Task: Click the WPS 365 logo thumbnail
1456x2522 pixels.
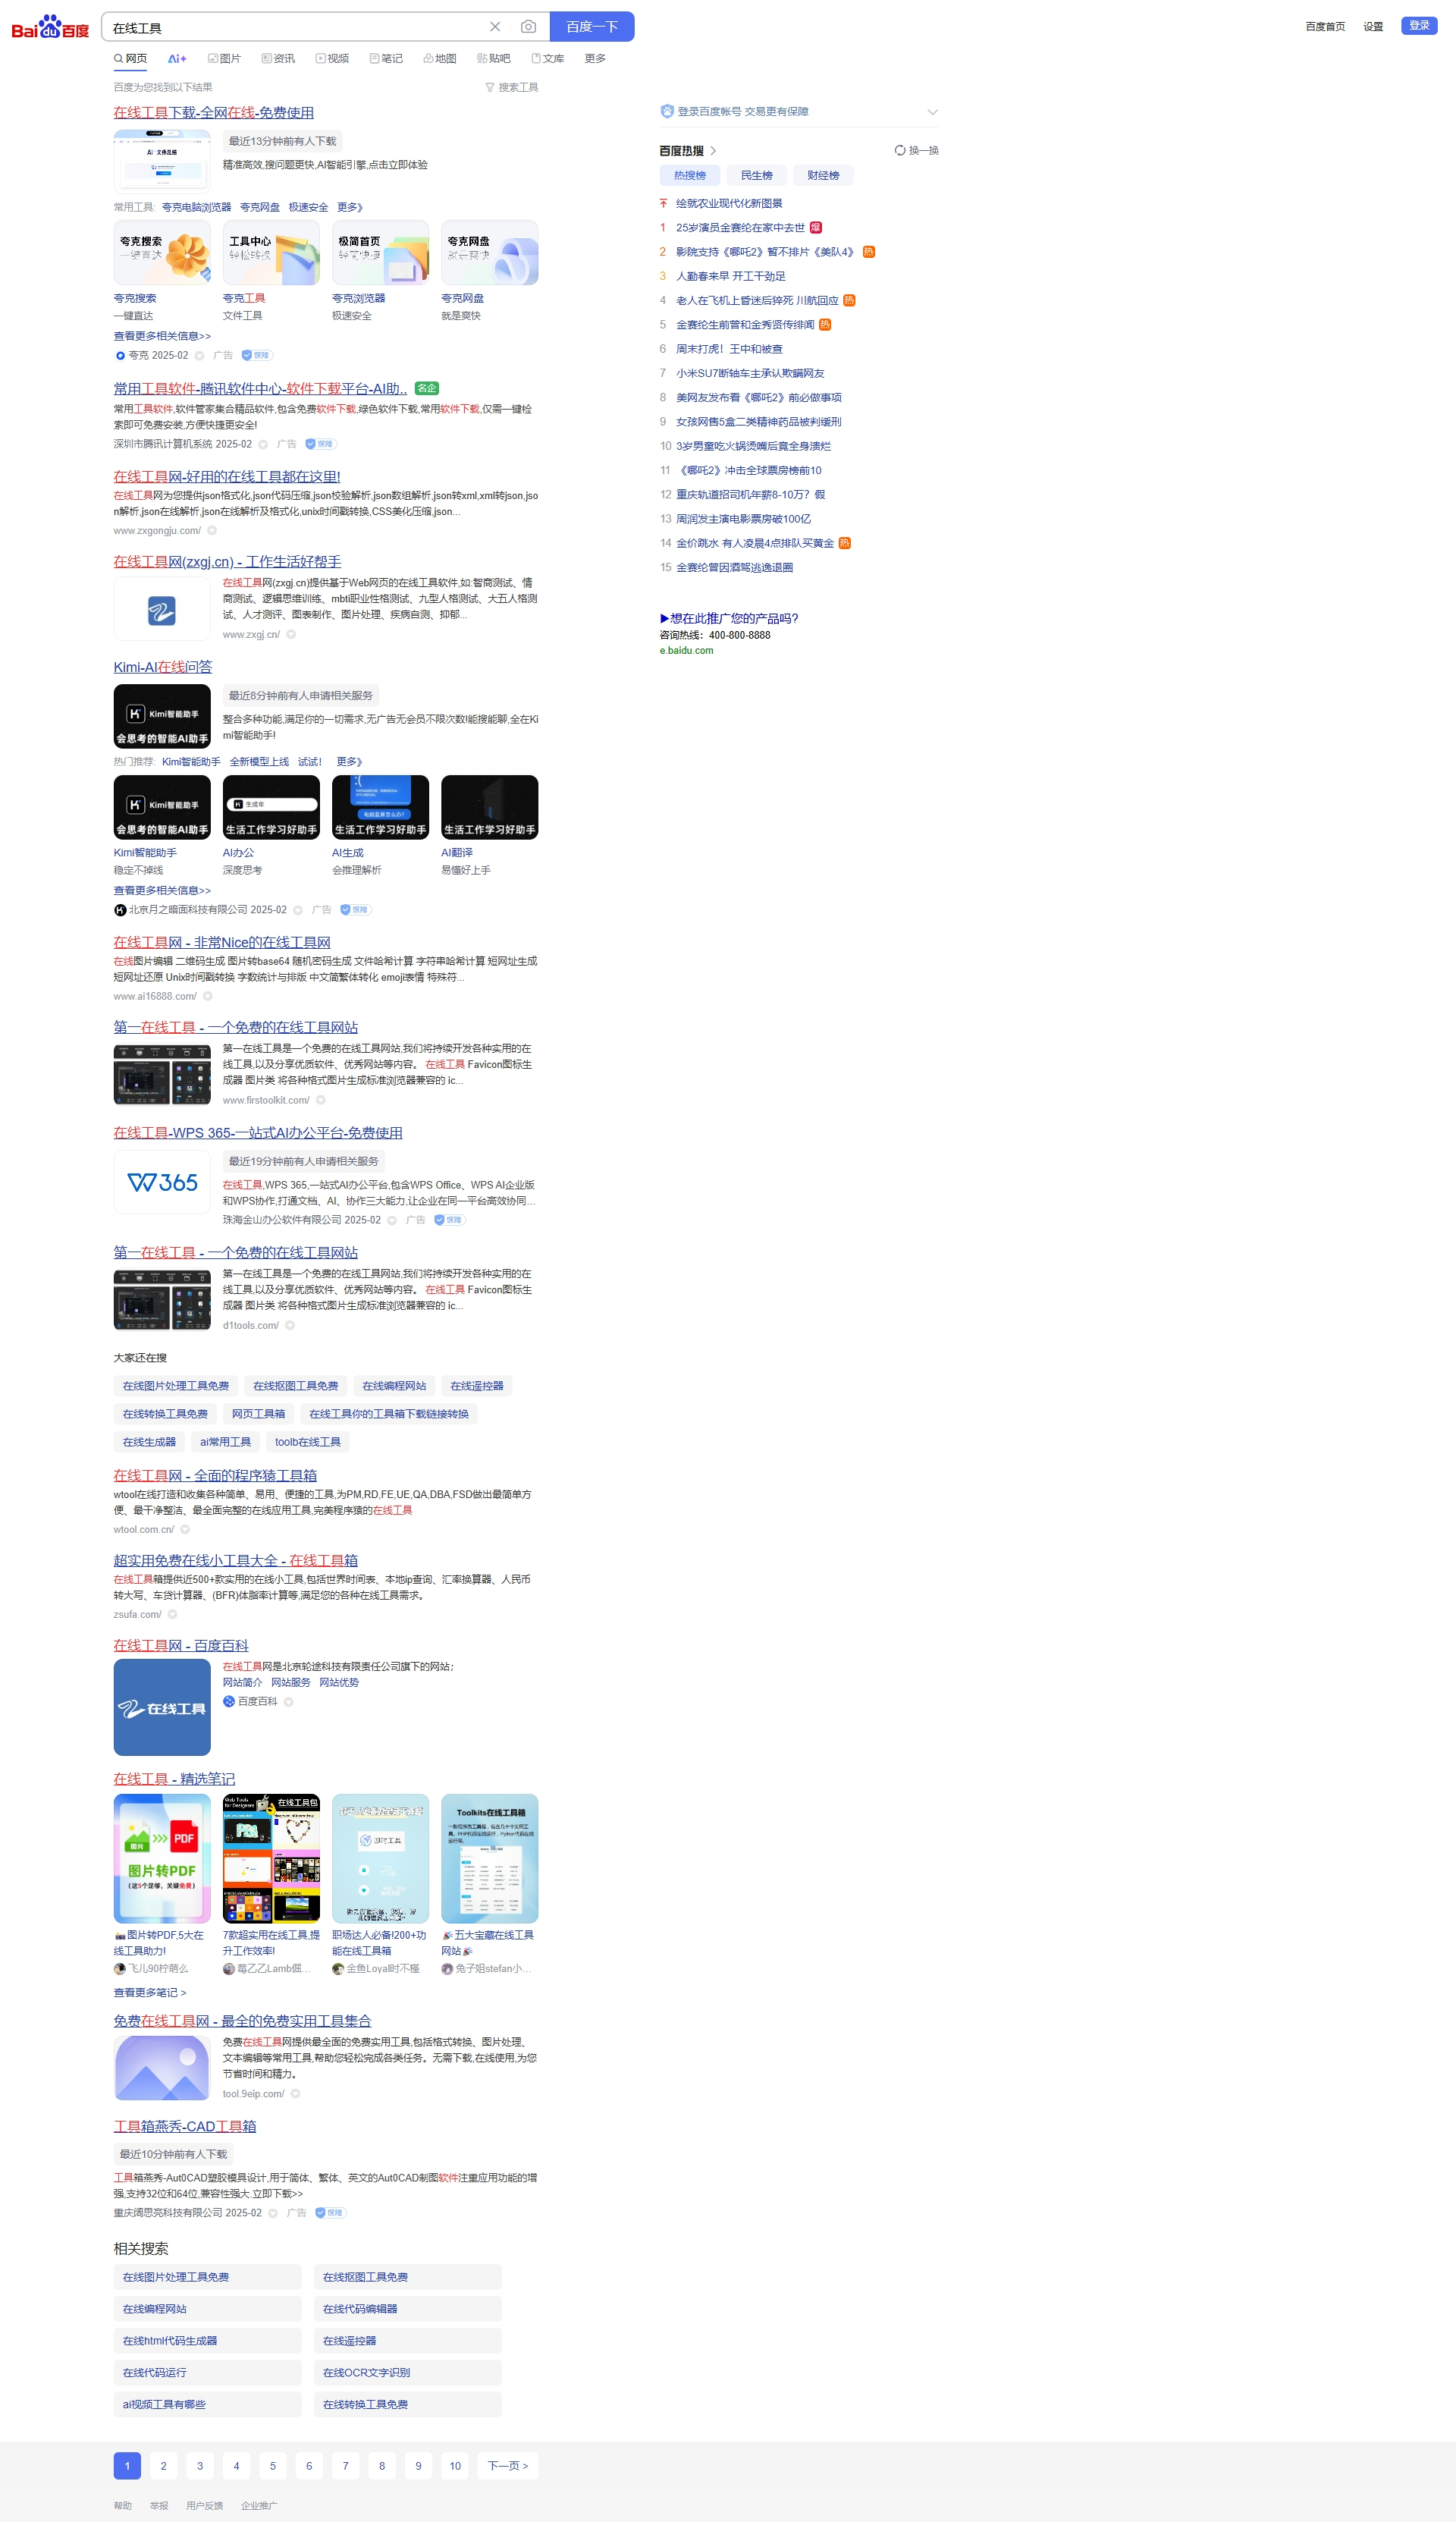Action: [162, 1183]
